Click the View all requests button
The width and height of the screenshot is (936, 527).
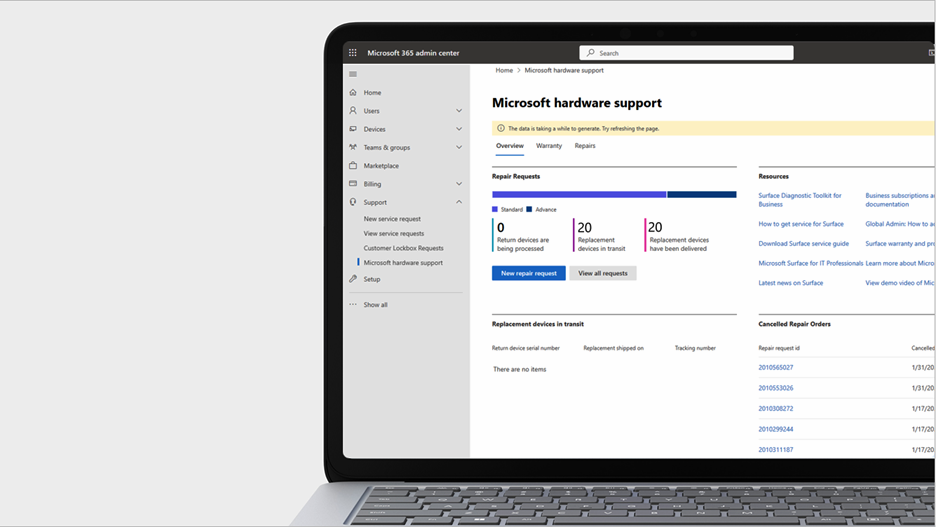click(x=603, y=273)
